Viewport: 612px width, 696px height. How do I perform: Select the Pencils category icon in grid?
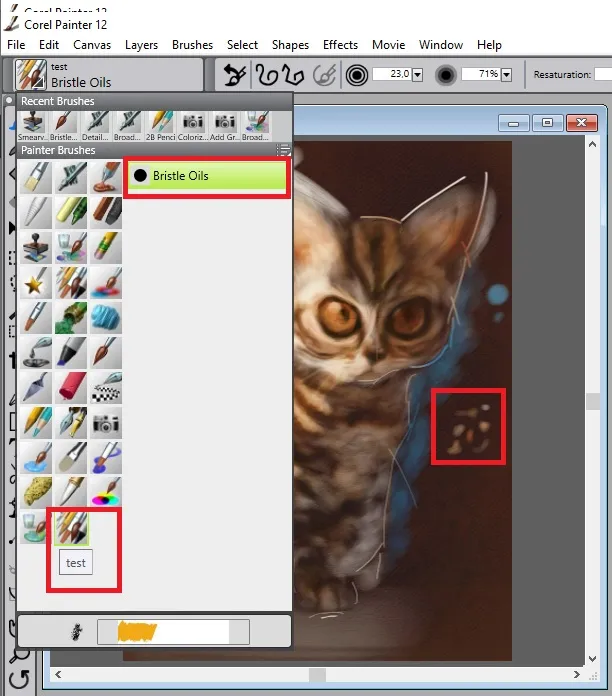pos(36,423)
